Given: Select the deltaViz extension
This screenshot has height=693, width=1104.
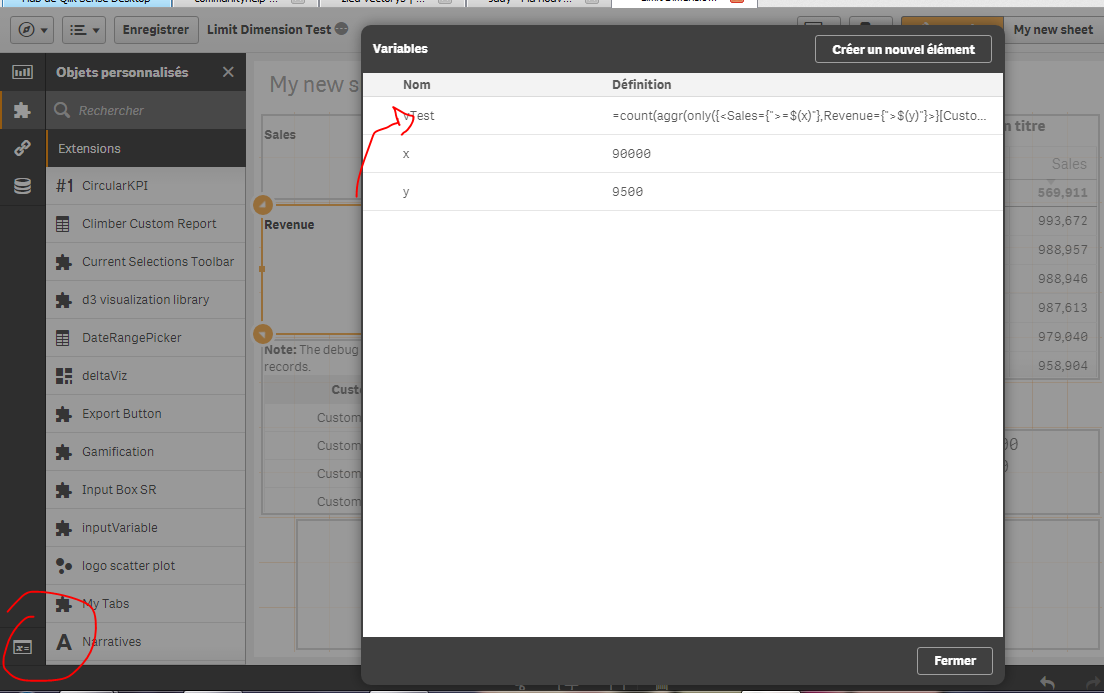Looking at the screenshot, I should coord(146,376).
